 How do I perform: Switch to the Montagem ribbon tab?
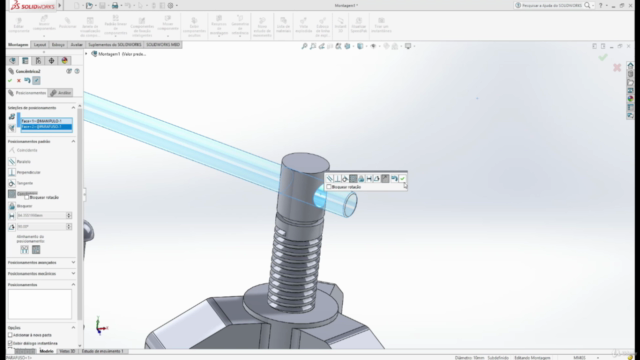18,44
